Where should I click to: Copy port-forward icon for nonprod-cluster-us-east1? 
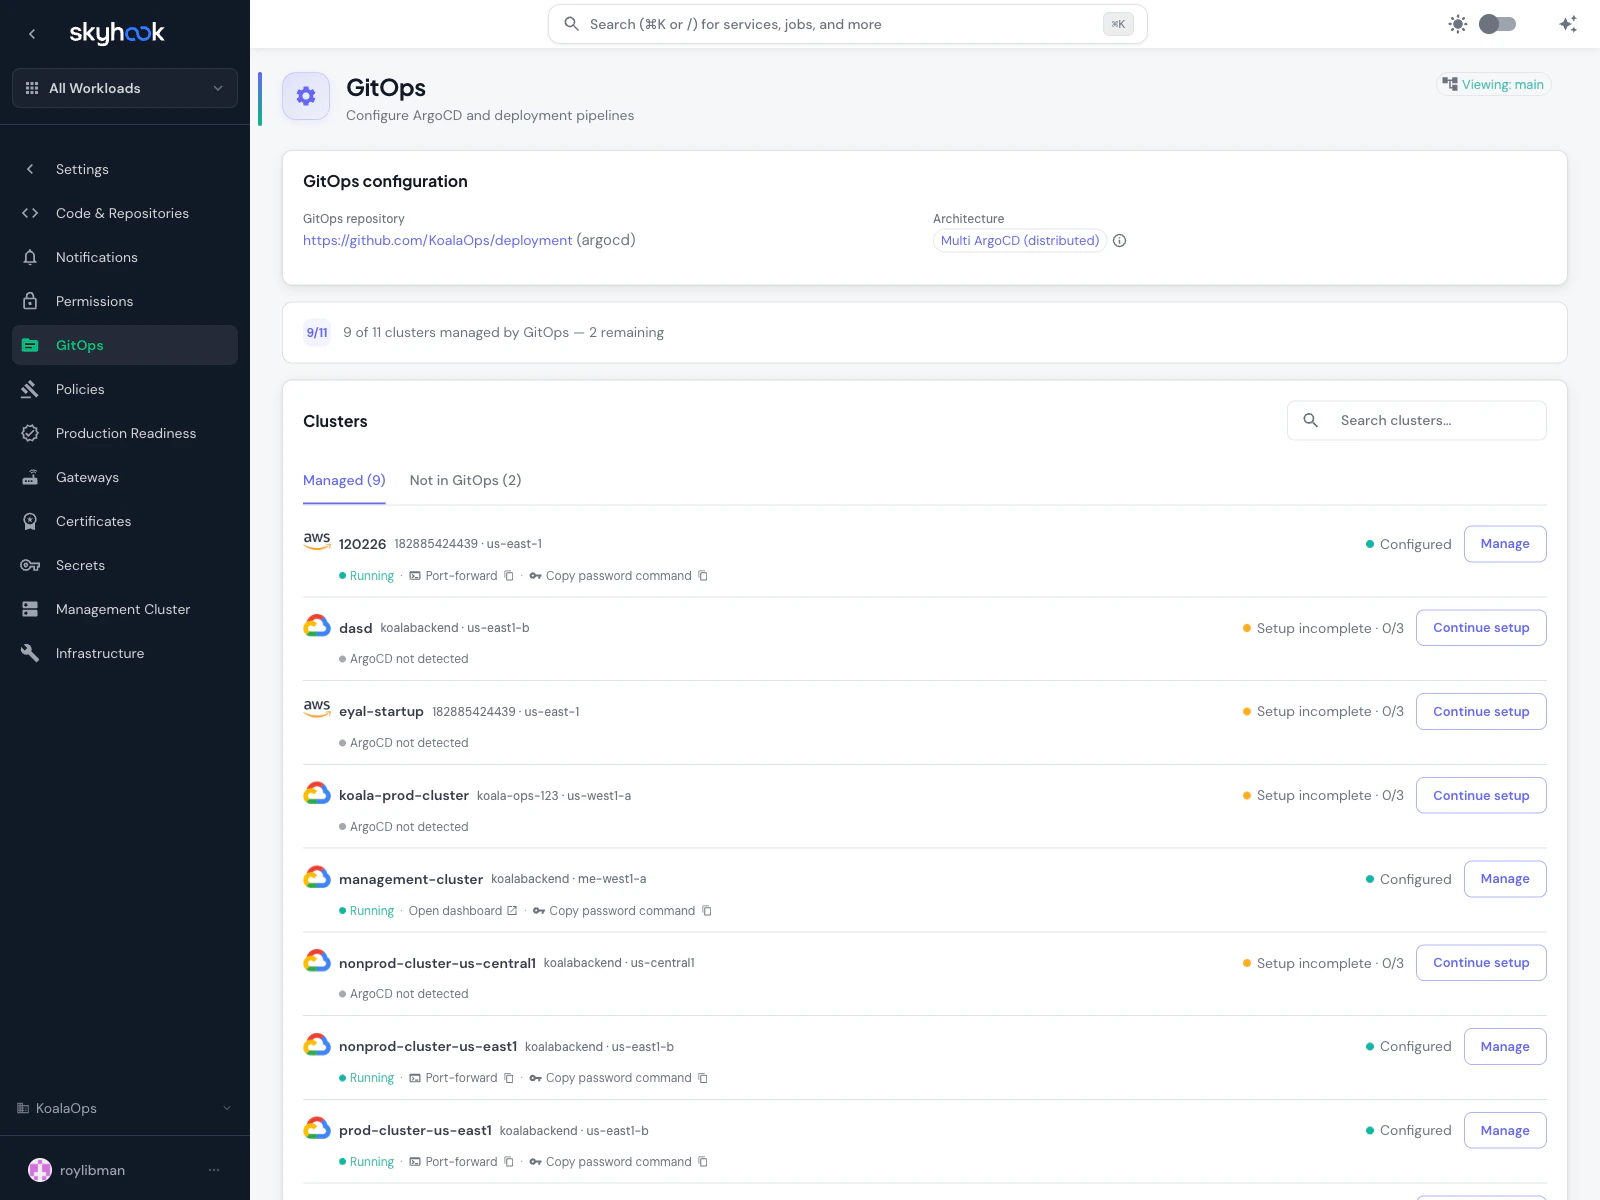pos(509,1078)
